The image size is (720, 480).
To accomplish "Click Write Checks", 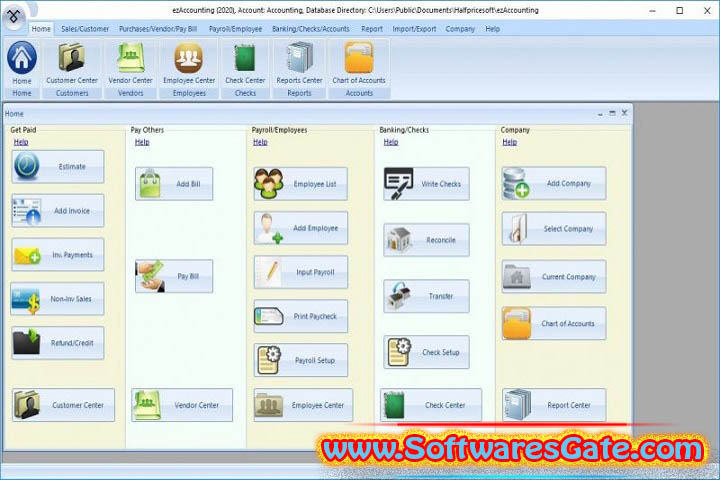I will point(427,184).
